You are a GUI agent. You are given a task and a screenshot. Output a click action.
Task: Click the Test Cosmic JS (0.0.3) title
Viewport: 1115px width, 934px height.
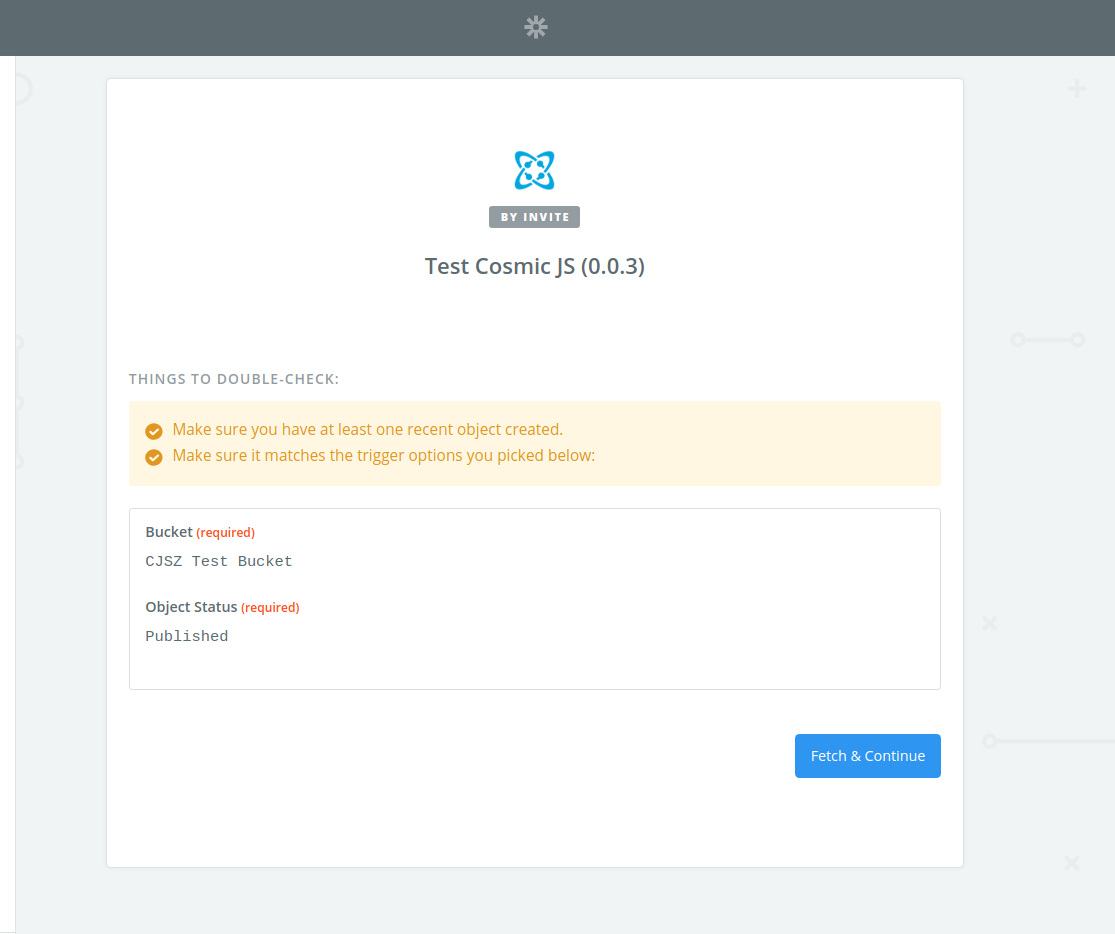[534, 267]
